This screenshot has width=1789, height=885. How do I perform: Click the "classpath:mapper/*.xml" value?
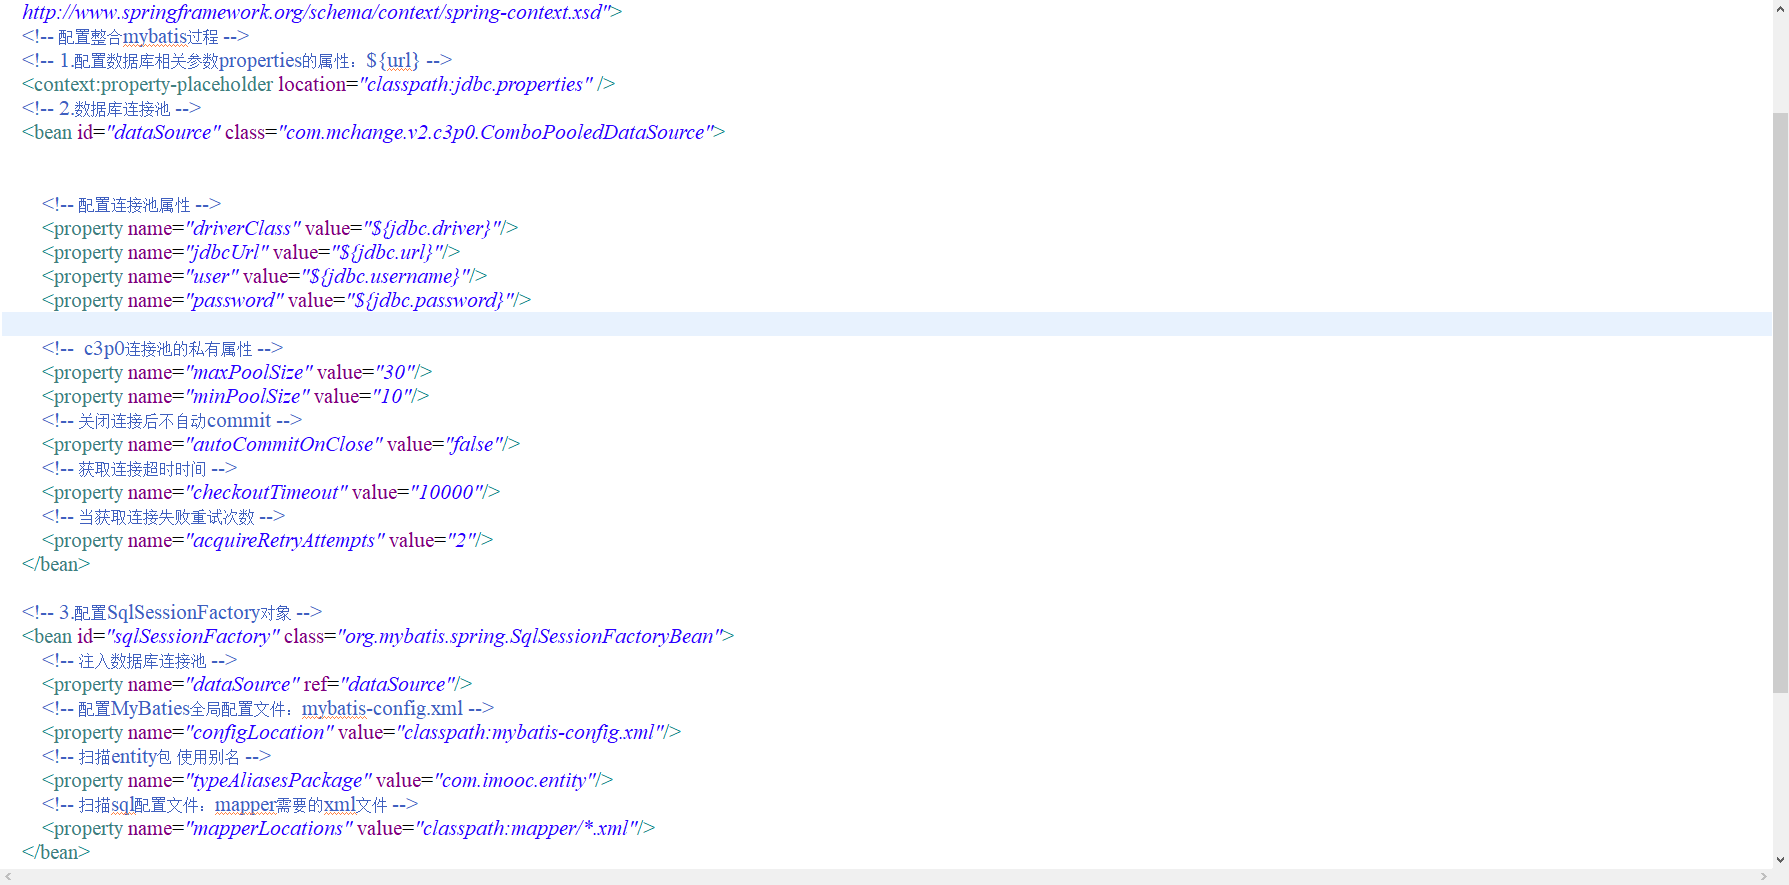526,829
